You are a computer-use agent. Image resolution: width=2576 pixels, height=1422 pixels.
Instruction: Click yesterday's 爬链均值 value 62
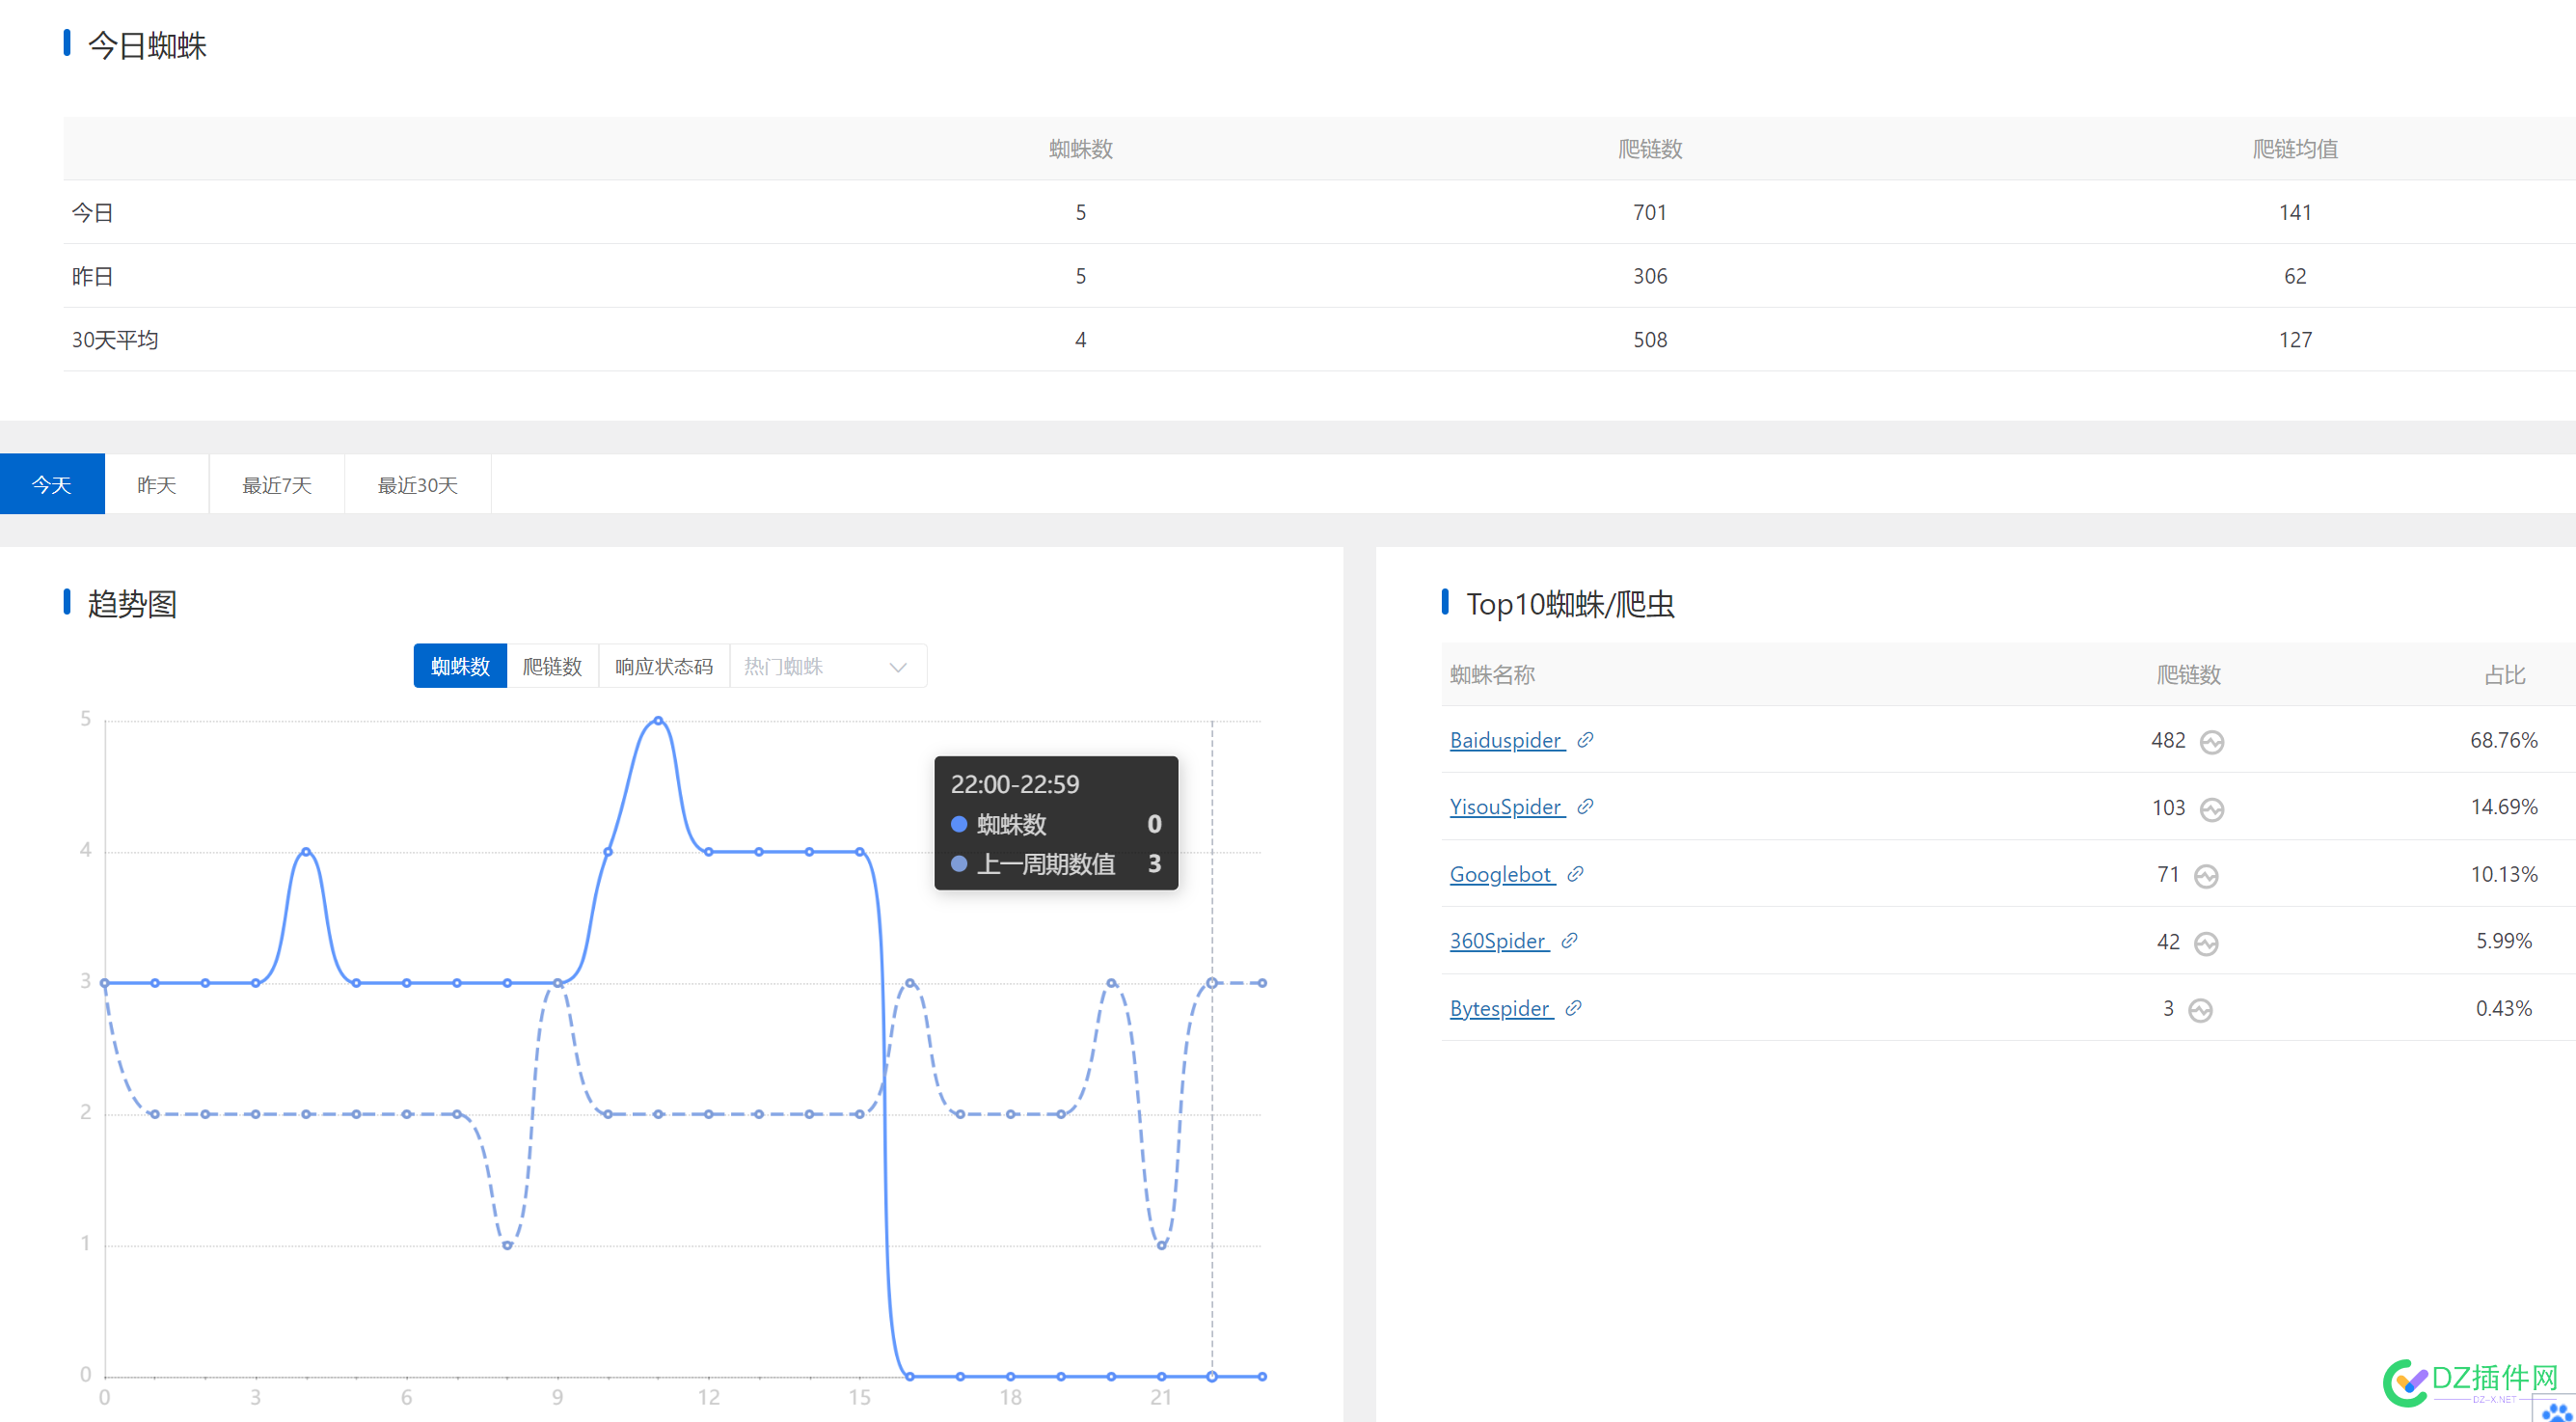[2295, 276]
